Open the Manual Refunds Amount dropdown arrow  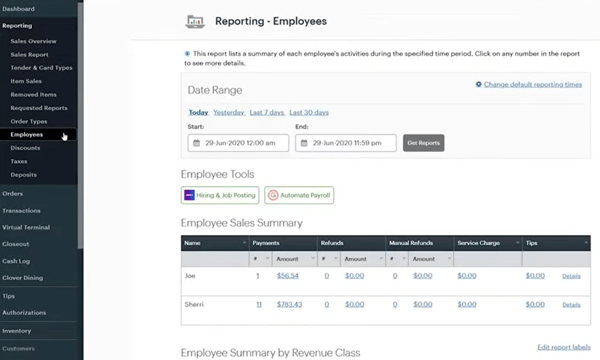[449, 259]
